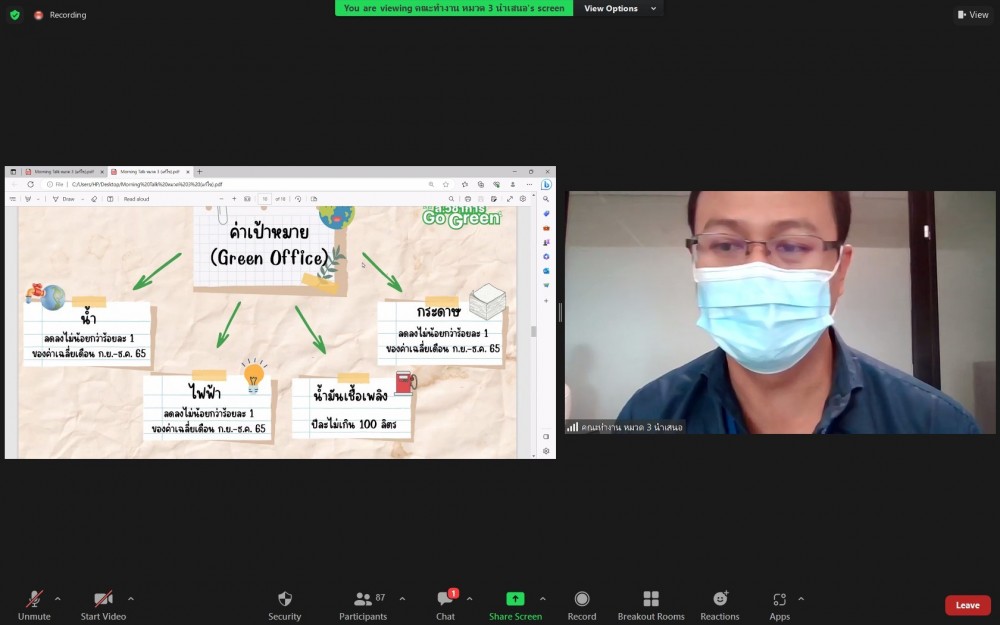Print the PDF document
Screen dimensions: 1000x625
point(467,199)
